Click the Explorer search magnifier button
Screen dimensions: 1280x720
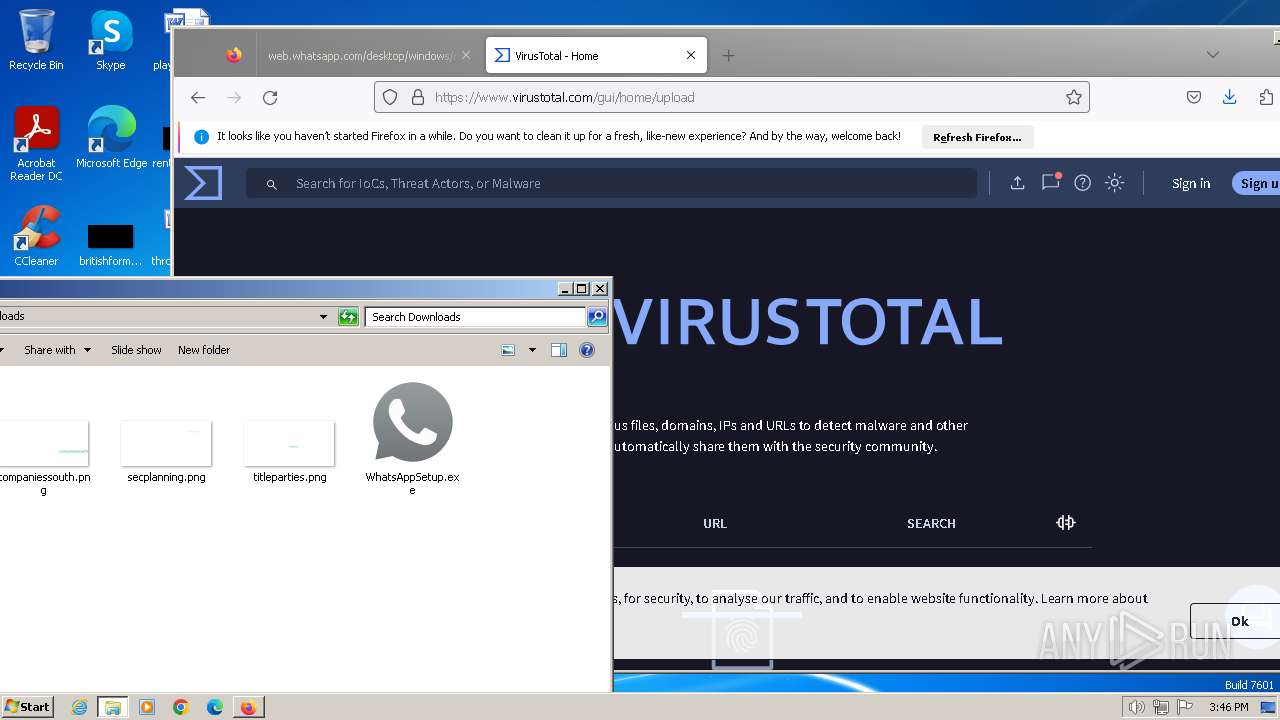(x=597, y=317)
